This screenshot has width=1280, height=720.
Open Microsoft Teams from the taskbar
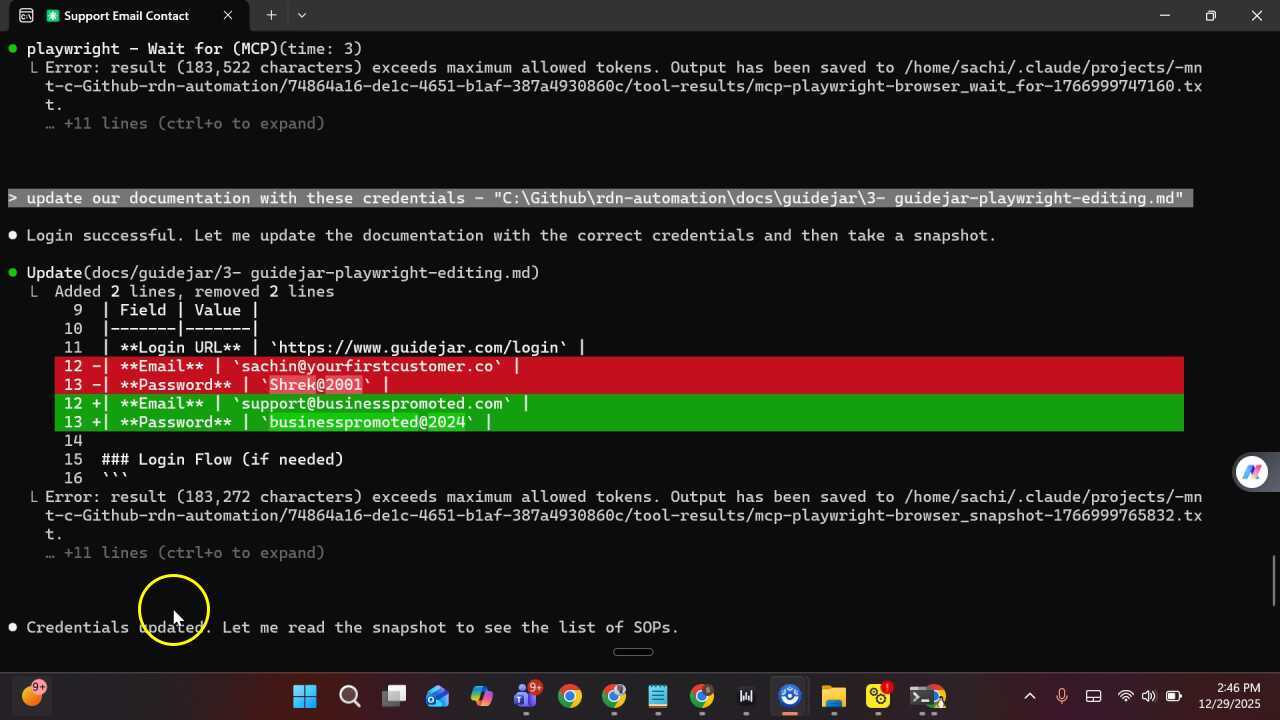pos(526,695)
